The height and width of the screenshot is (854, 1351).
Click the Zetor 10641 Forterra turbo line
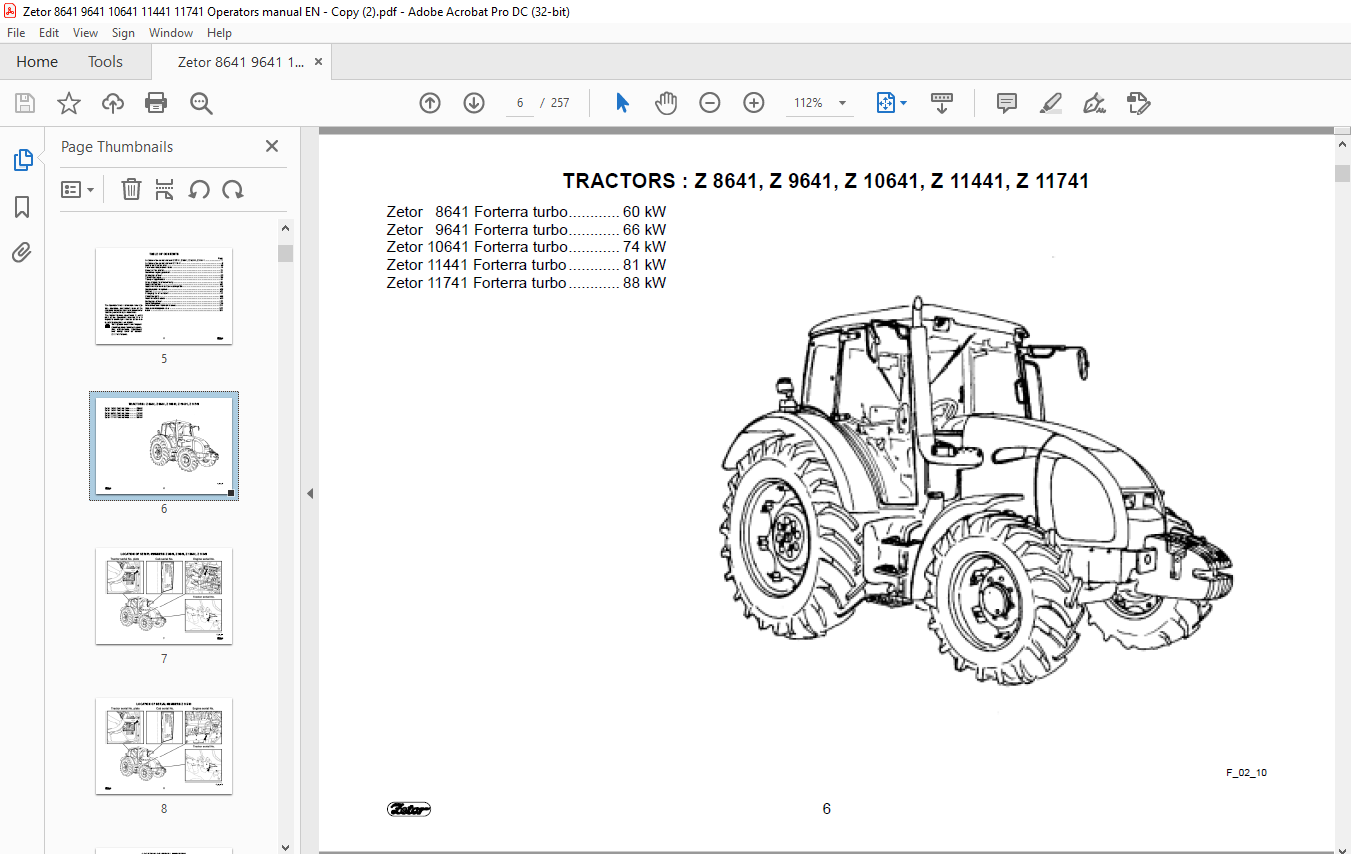tap(526, 247)
